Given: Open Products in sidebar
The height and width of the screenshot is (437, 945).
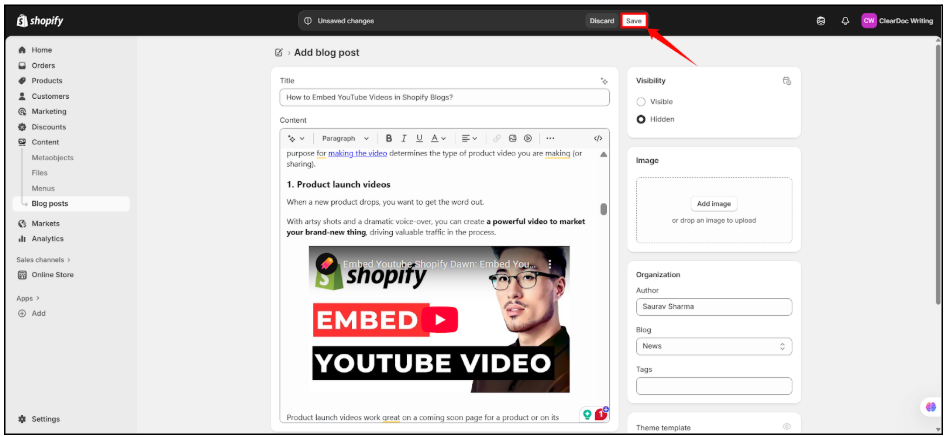Looking at the screenshot, I should (x=46, y=81).
